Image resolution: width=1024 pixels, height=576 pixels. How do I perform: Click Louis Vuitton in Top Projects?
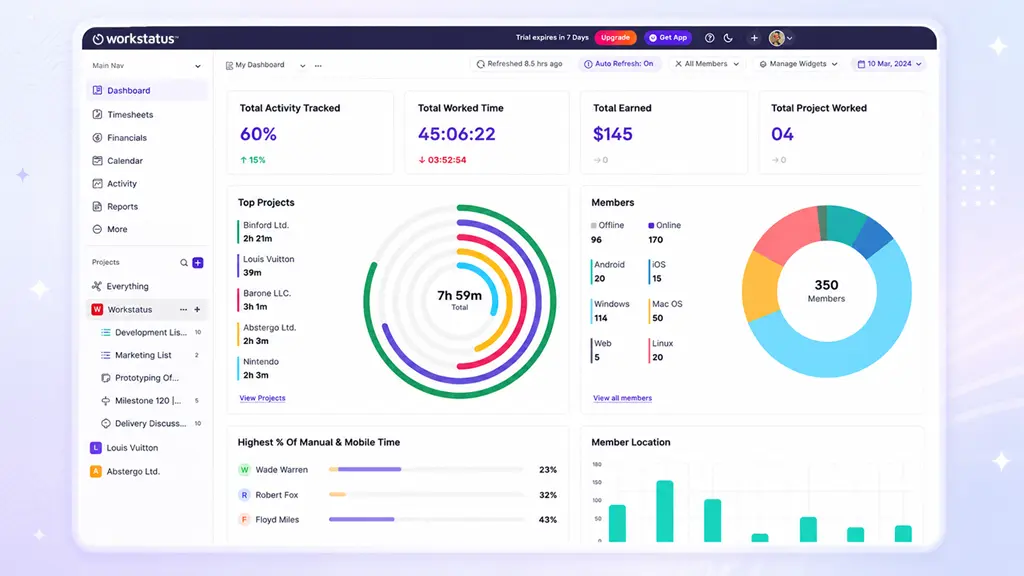268,266
